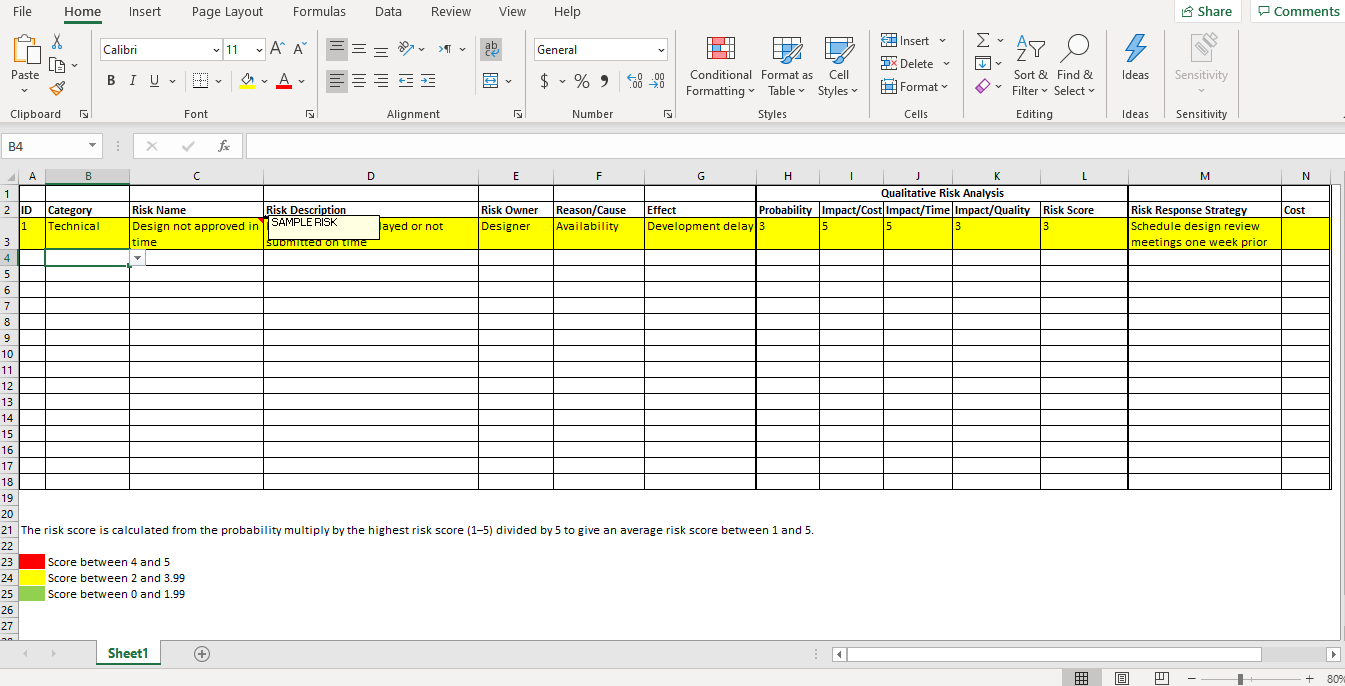Open Conditional Formatting options

(719, 67)
